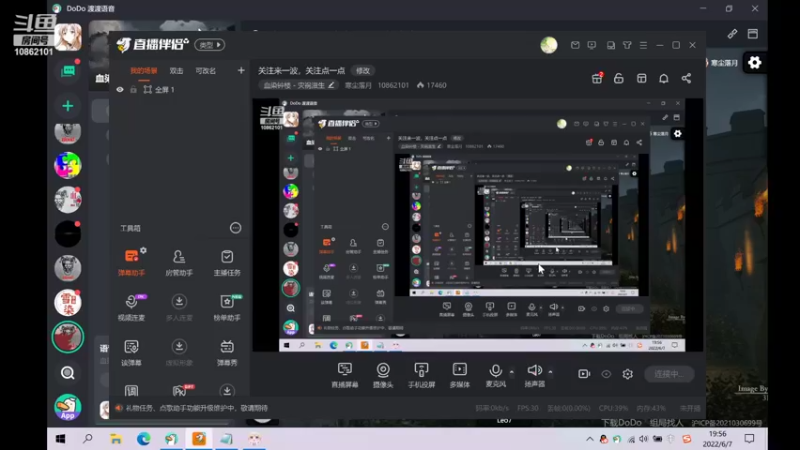Open the 房管助手 room manager tool

tap(179, 263)
